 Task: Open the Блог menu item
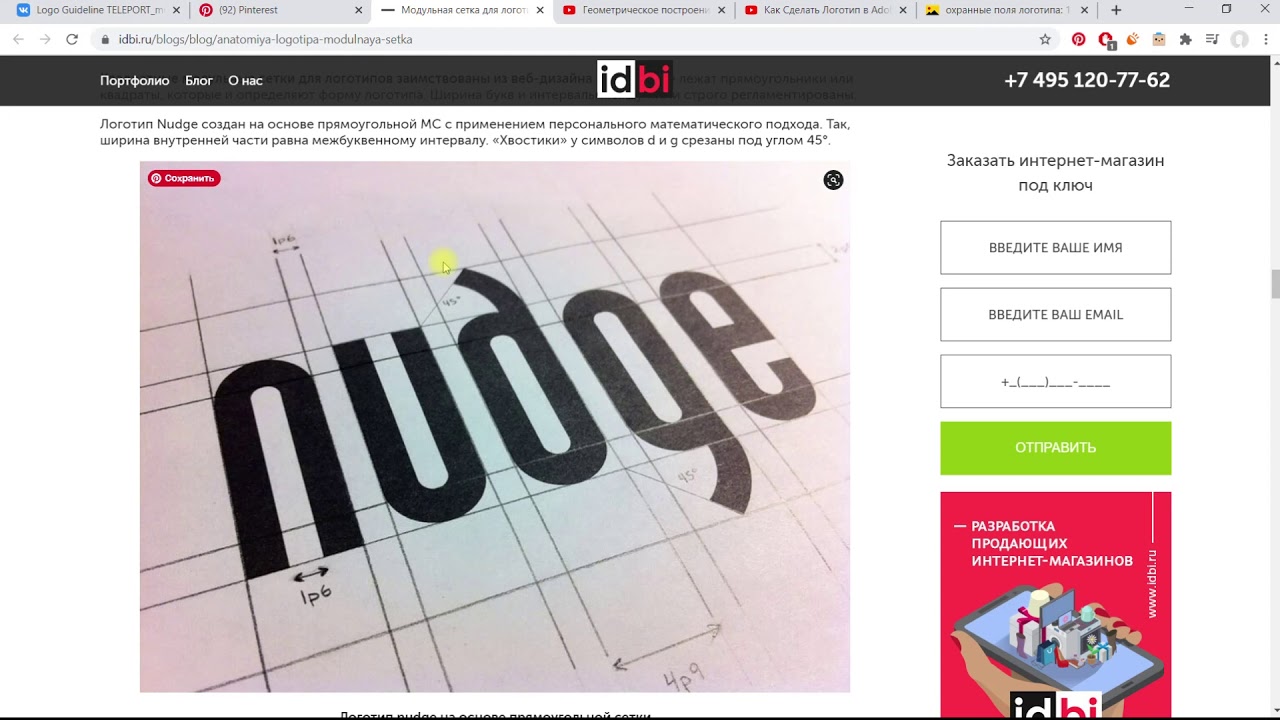pos(199,80)
